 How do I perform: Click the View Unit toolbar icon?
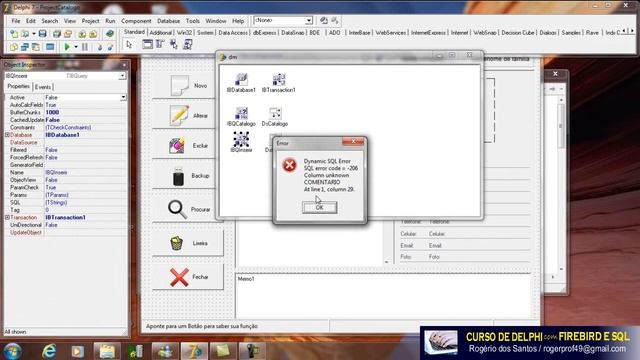(14, 47)
